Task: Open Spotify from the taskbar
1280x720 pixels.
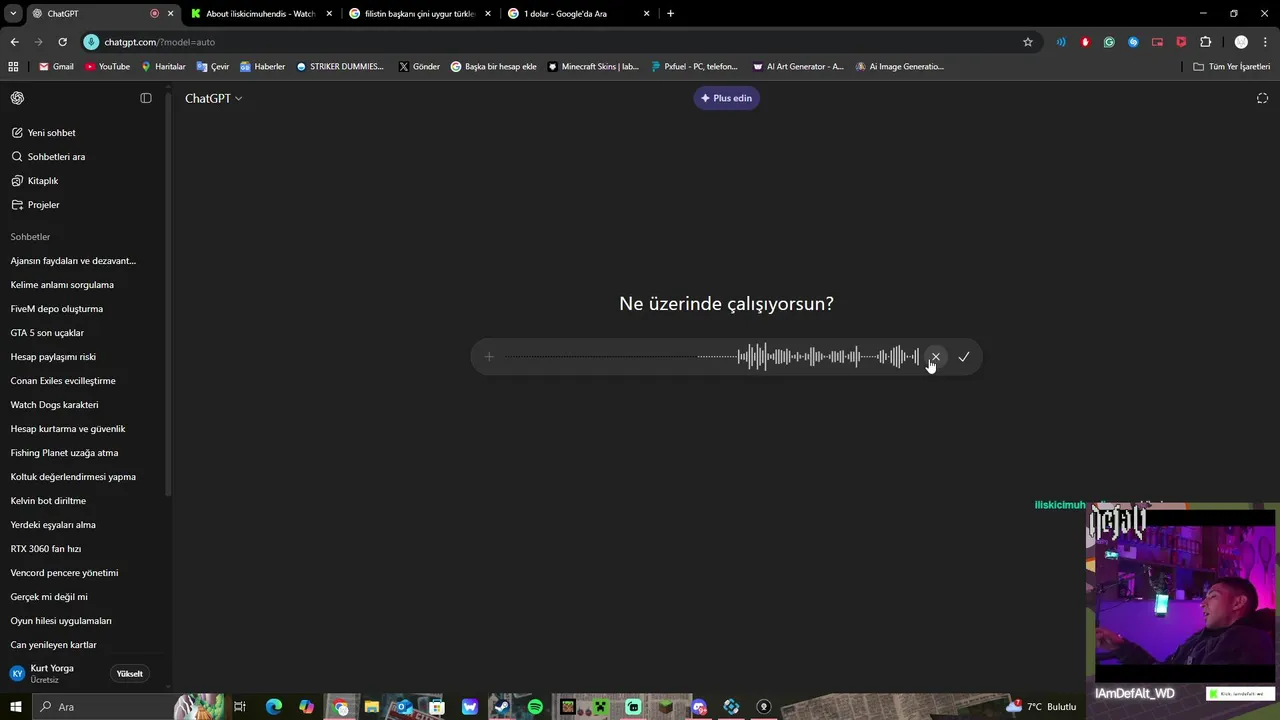Action: [535, 707]
